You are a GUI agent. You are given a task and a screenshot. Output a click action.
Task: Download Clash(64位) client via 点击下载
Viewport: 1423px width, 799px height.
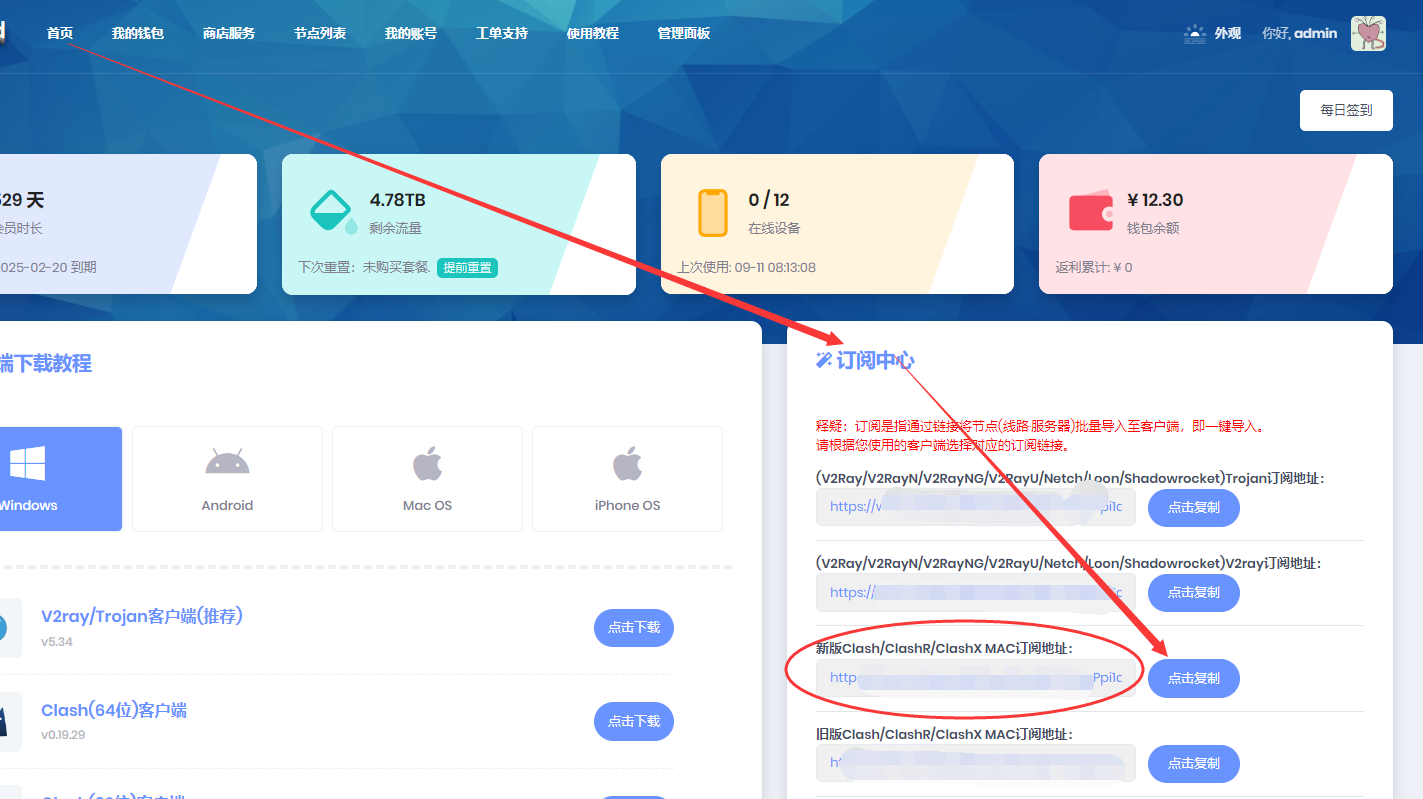pos(634,721)
